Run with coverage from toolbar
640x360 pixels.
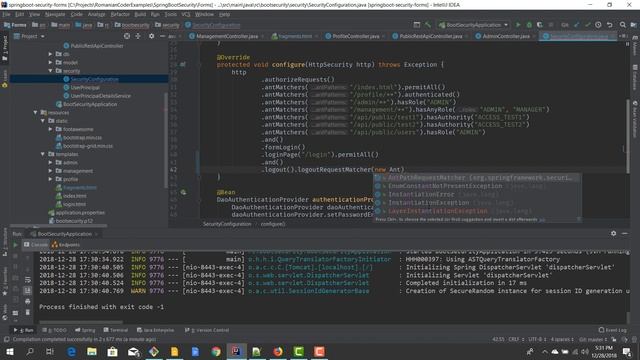tap(540, 25)
